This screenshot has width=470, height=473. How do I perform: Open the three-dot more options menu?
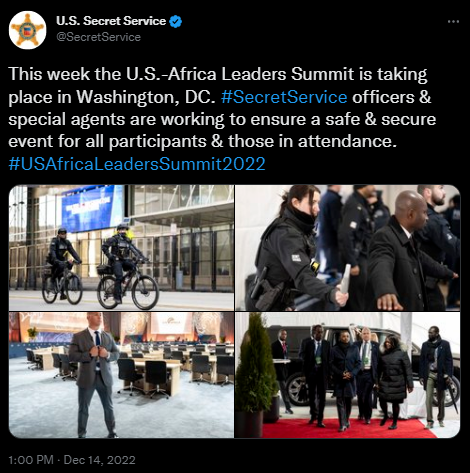pos(453,22)
